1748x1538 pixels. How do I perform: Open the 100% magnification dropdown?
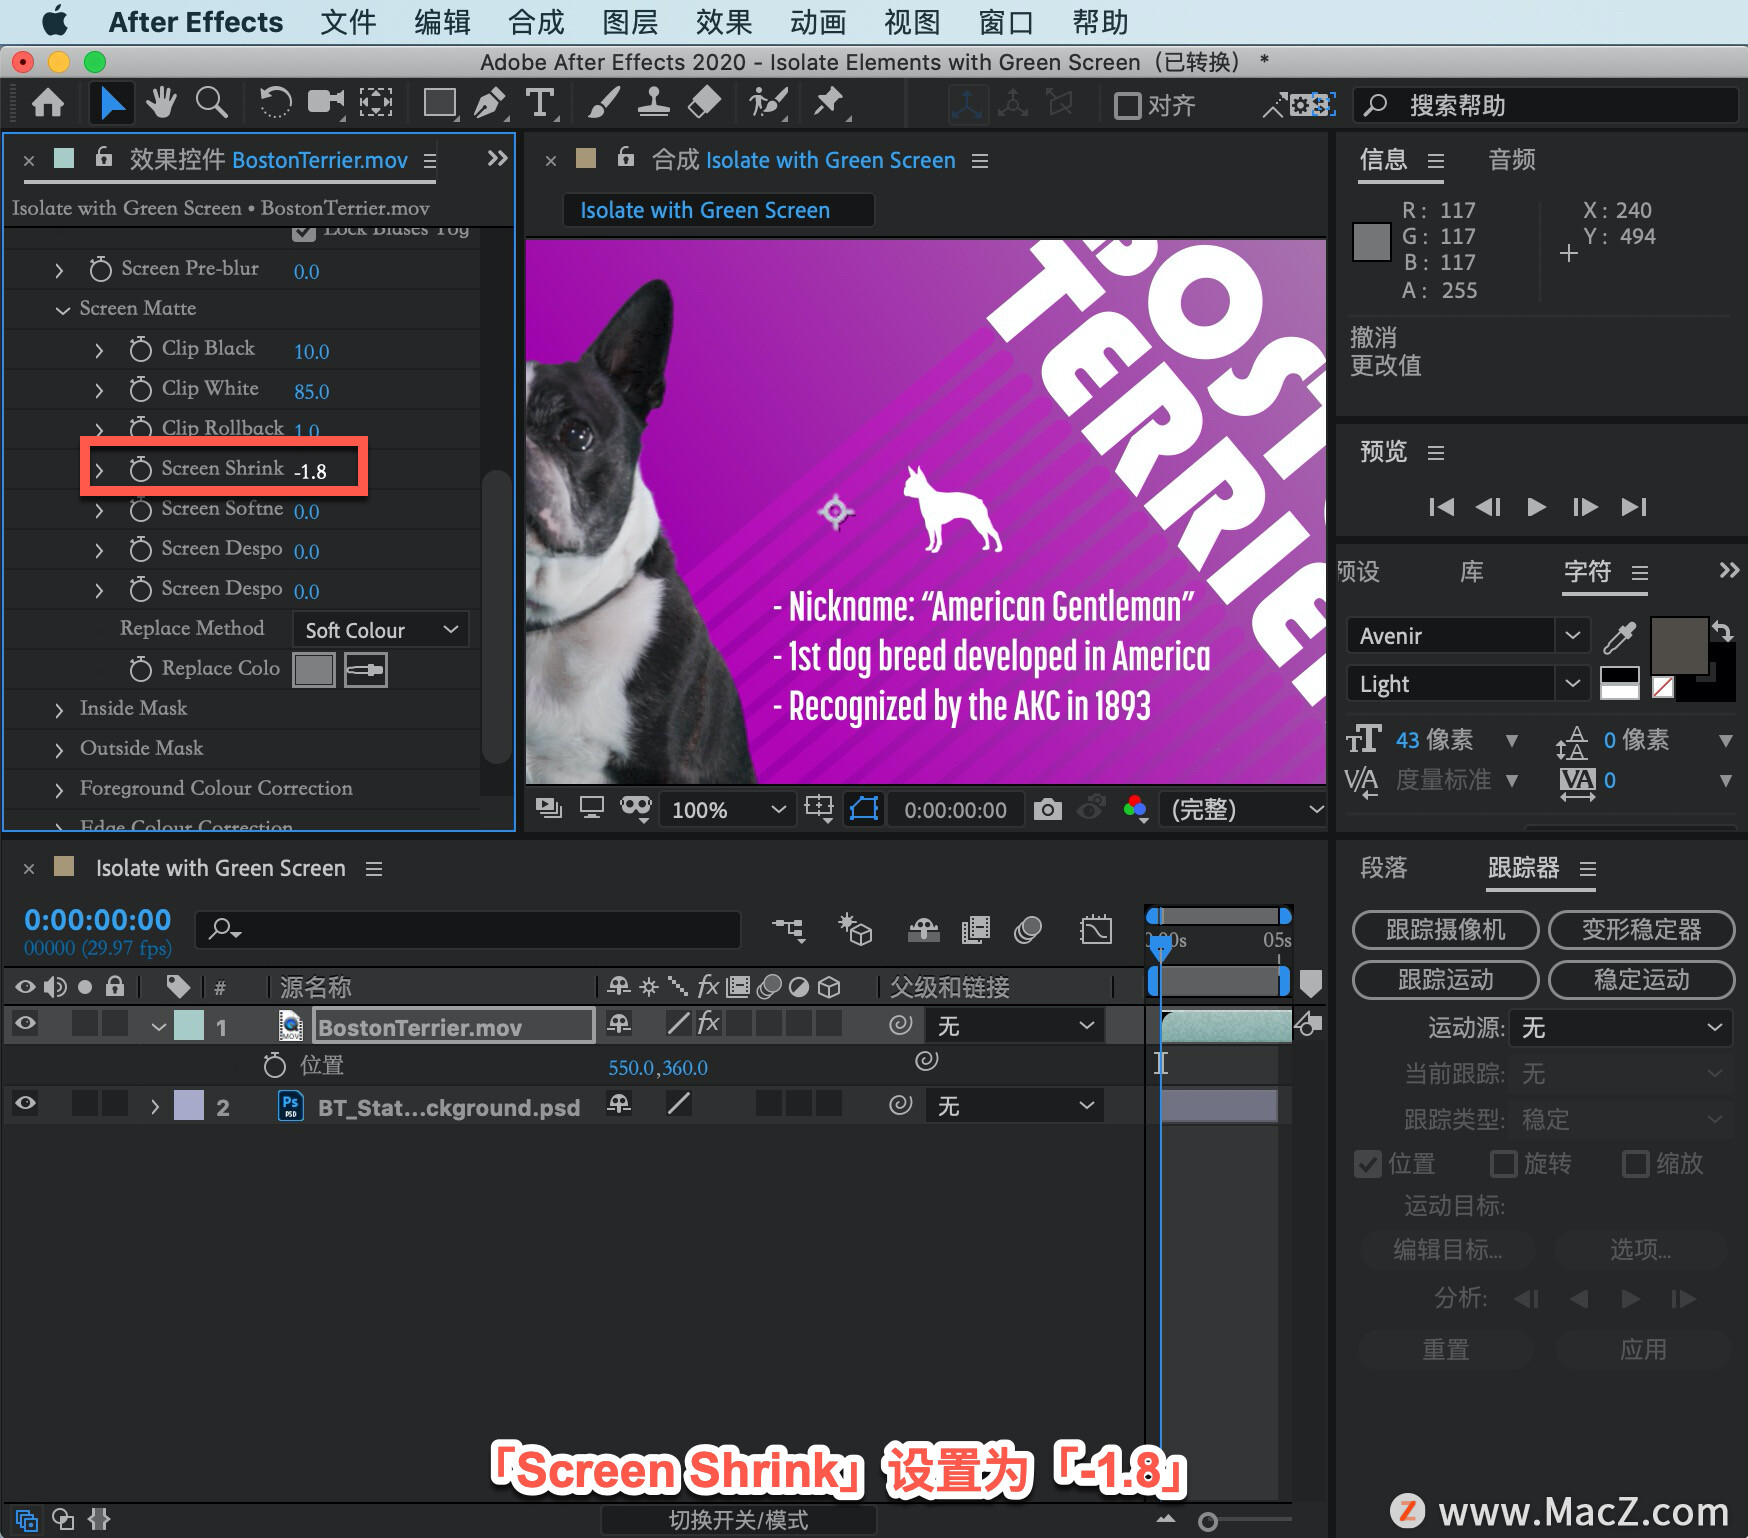click(729, 809)
